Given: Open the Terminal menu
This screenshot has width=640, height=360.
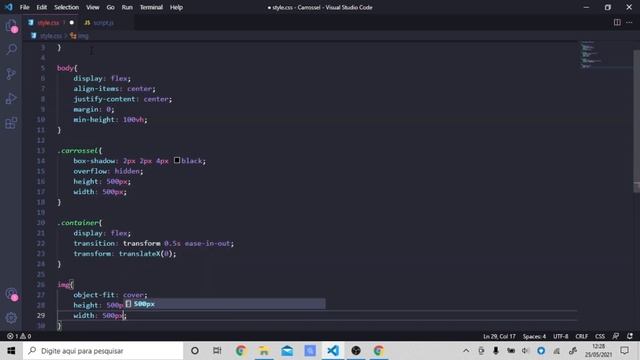Looking at the screenshot, I should 151,7.
